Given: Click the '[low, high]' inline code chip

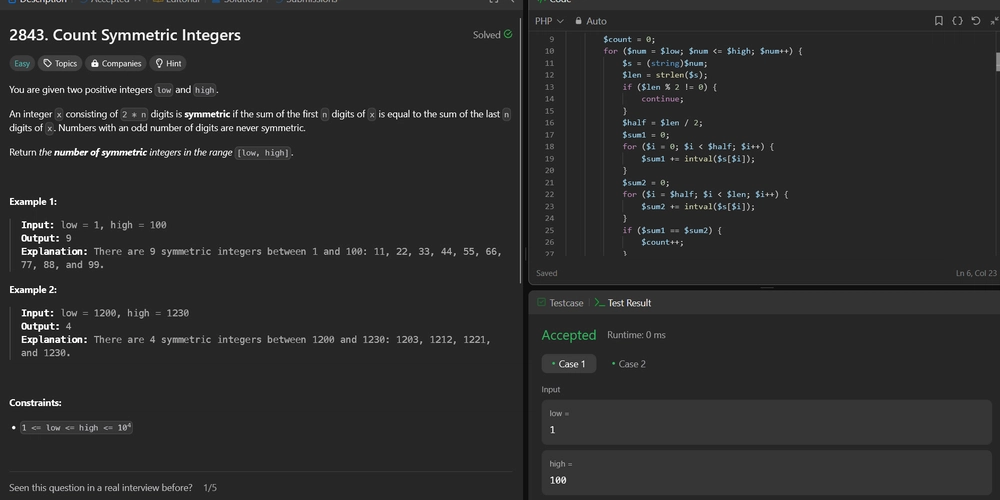Looking at the screenshot, I should pyautogui.click(x=263, y=153).
